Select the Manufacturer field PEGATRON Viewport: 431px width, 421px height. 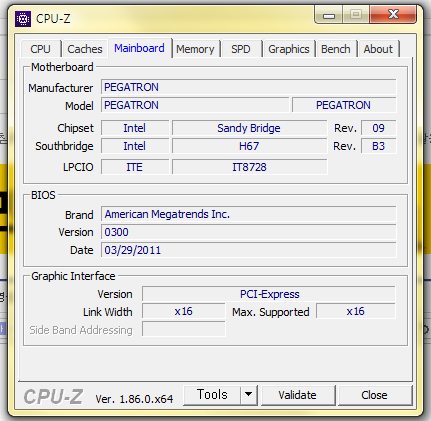tap(249, 87)
